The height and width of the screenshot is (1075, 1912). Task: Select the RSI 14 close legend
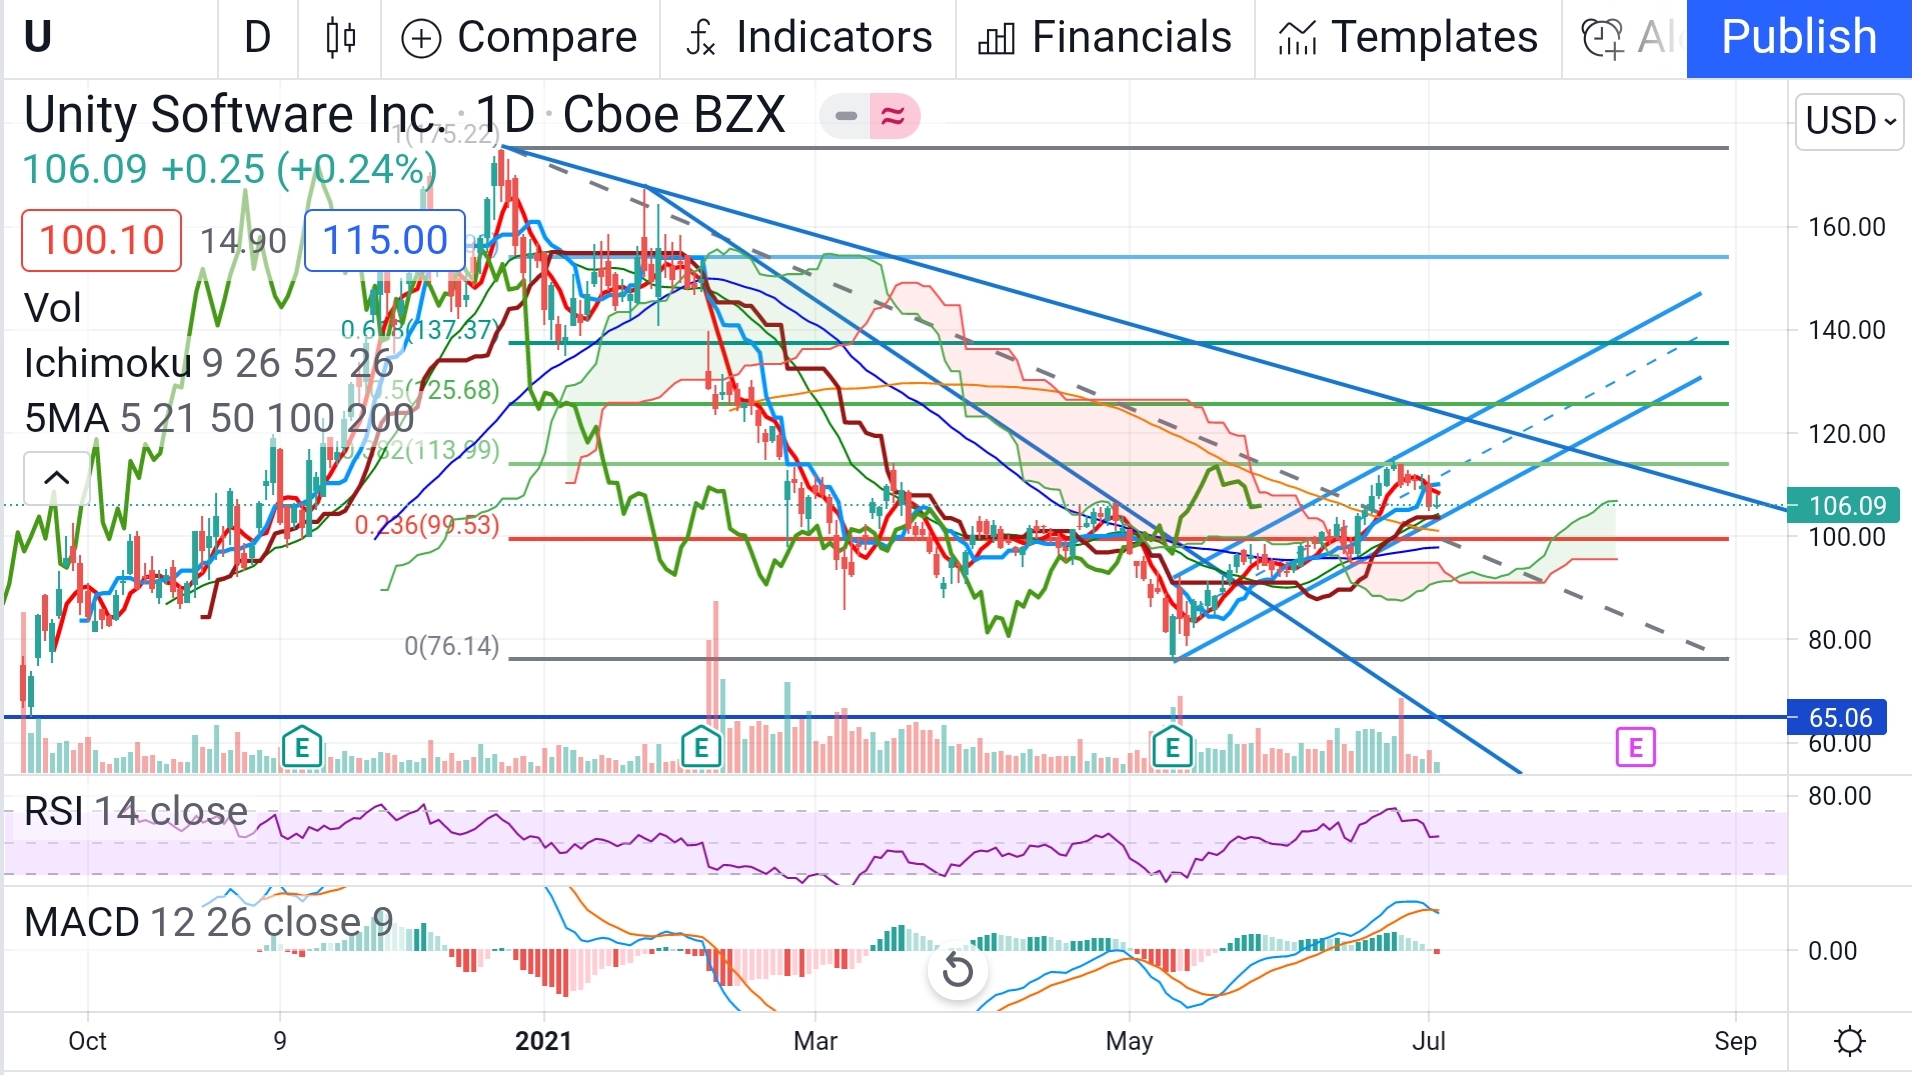coord(136,811)
